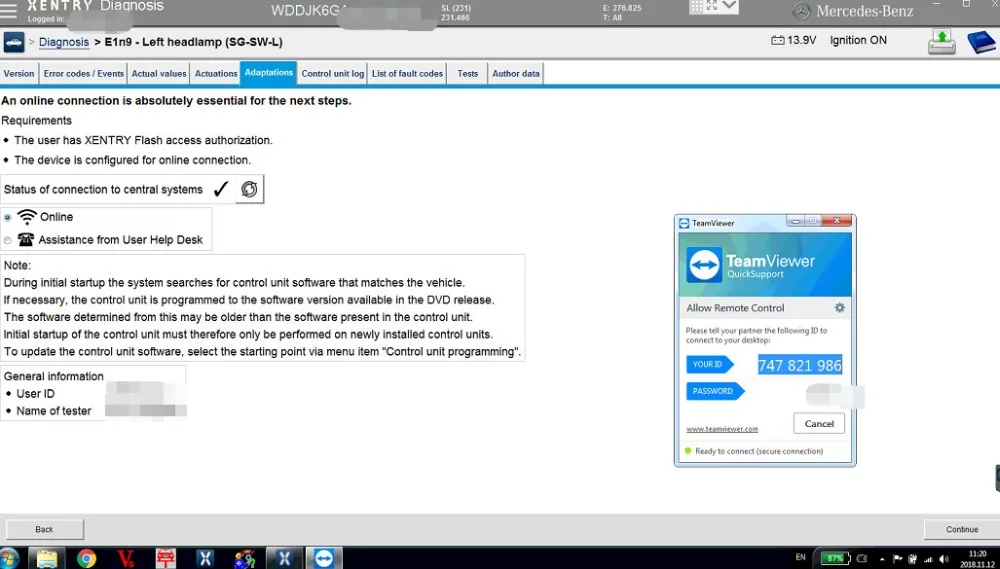Screen dimensions: 1000x569
Task: Go to the Version tab
Action: point(19,73)
